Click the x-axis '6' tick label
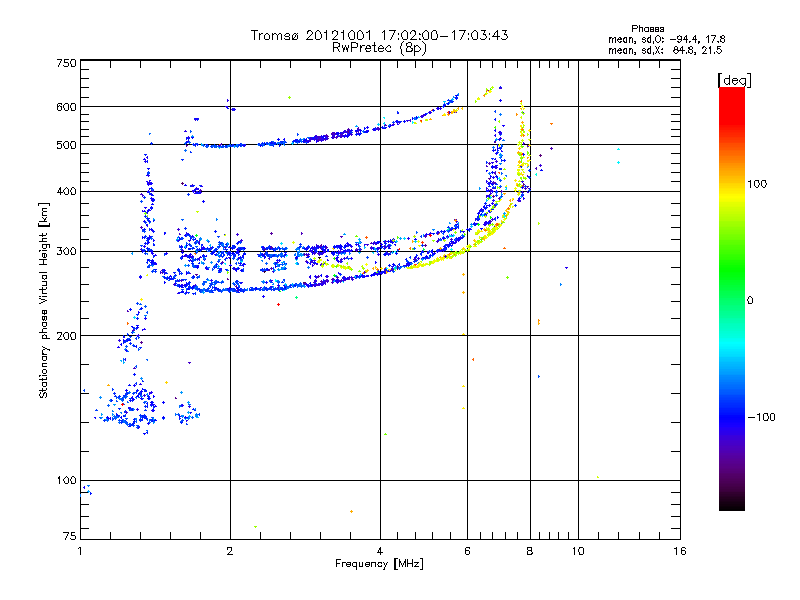Viewport: 800px width, 600px height. pos(467,551)
